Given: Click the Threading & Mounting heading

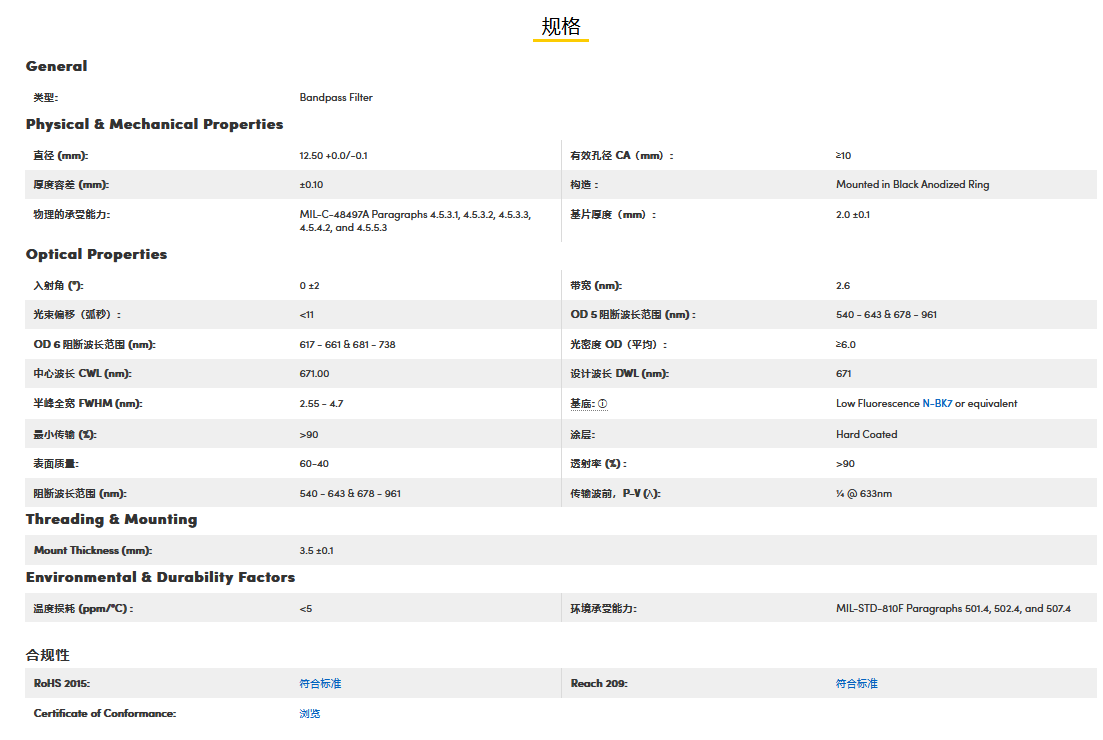Looking at the screenshot, I should coord(111,519).
